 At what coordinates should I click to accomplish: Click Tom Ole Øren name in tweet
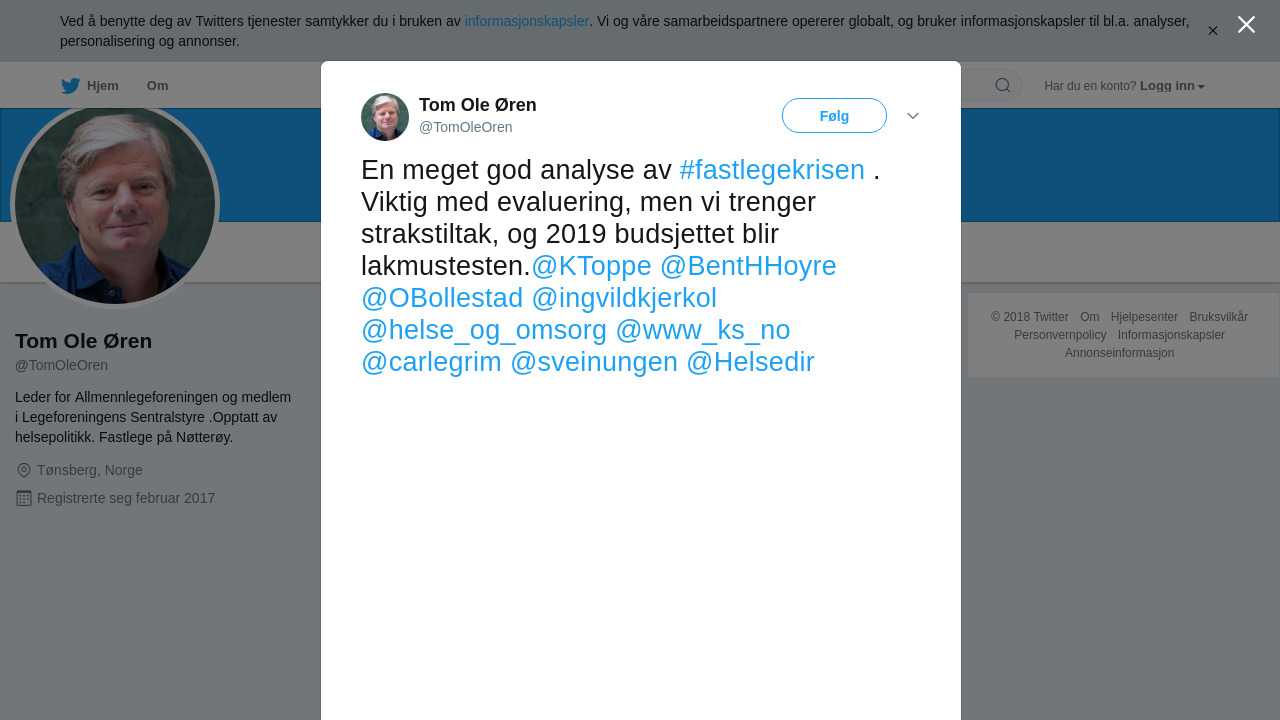tap(477, 105)
